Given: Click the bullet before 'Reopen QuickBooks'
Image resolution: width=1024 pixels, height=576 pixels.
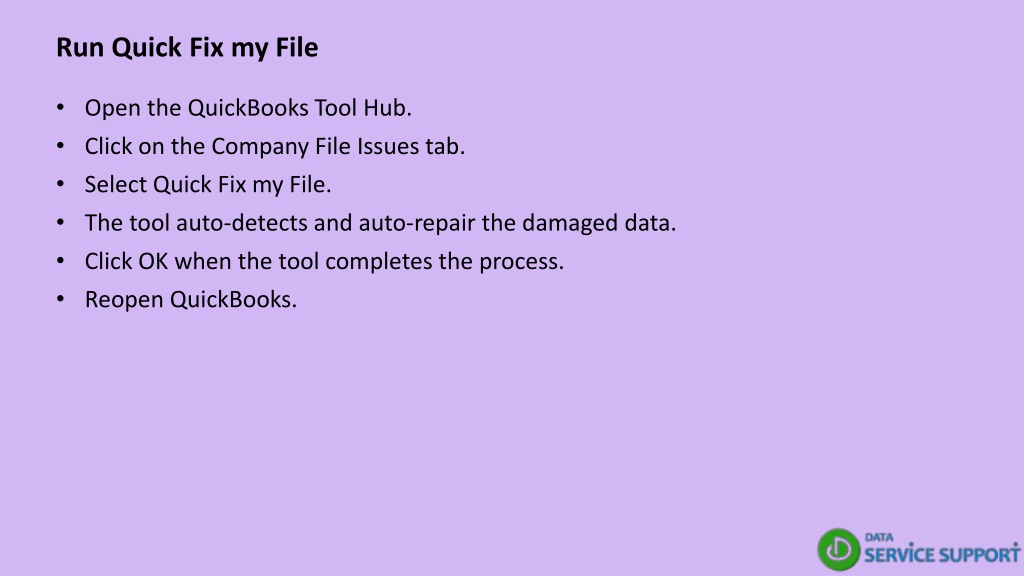Looking at the screenshot, I should [61, 299].
